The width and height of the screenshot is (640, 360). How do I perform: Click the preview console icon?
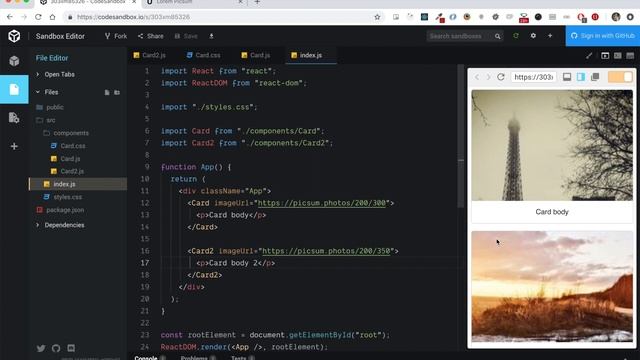pos(567,77)
